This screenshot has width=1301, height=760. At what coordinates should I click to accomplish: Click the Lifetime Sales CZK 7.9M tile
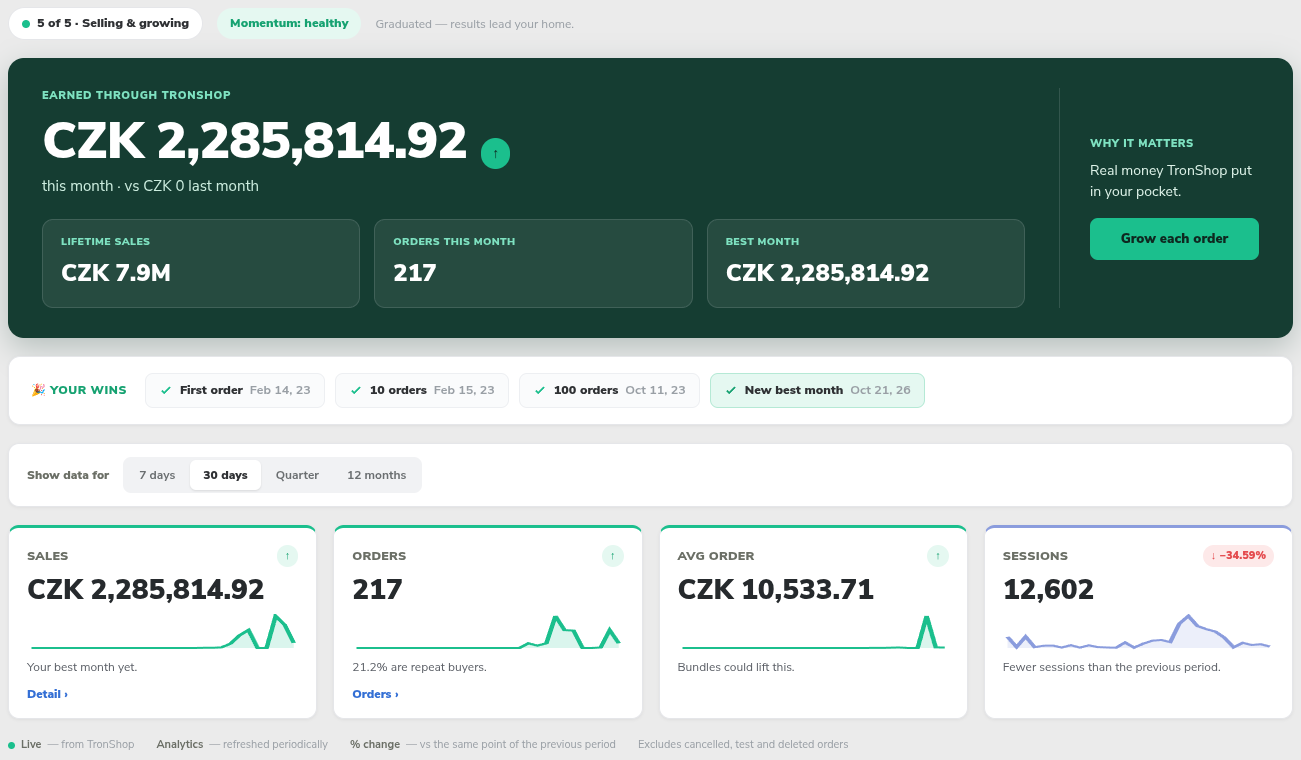[200, 263]
